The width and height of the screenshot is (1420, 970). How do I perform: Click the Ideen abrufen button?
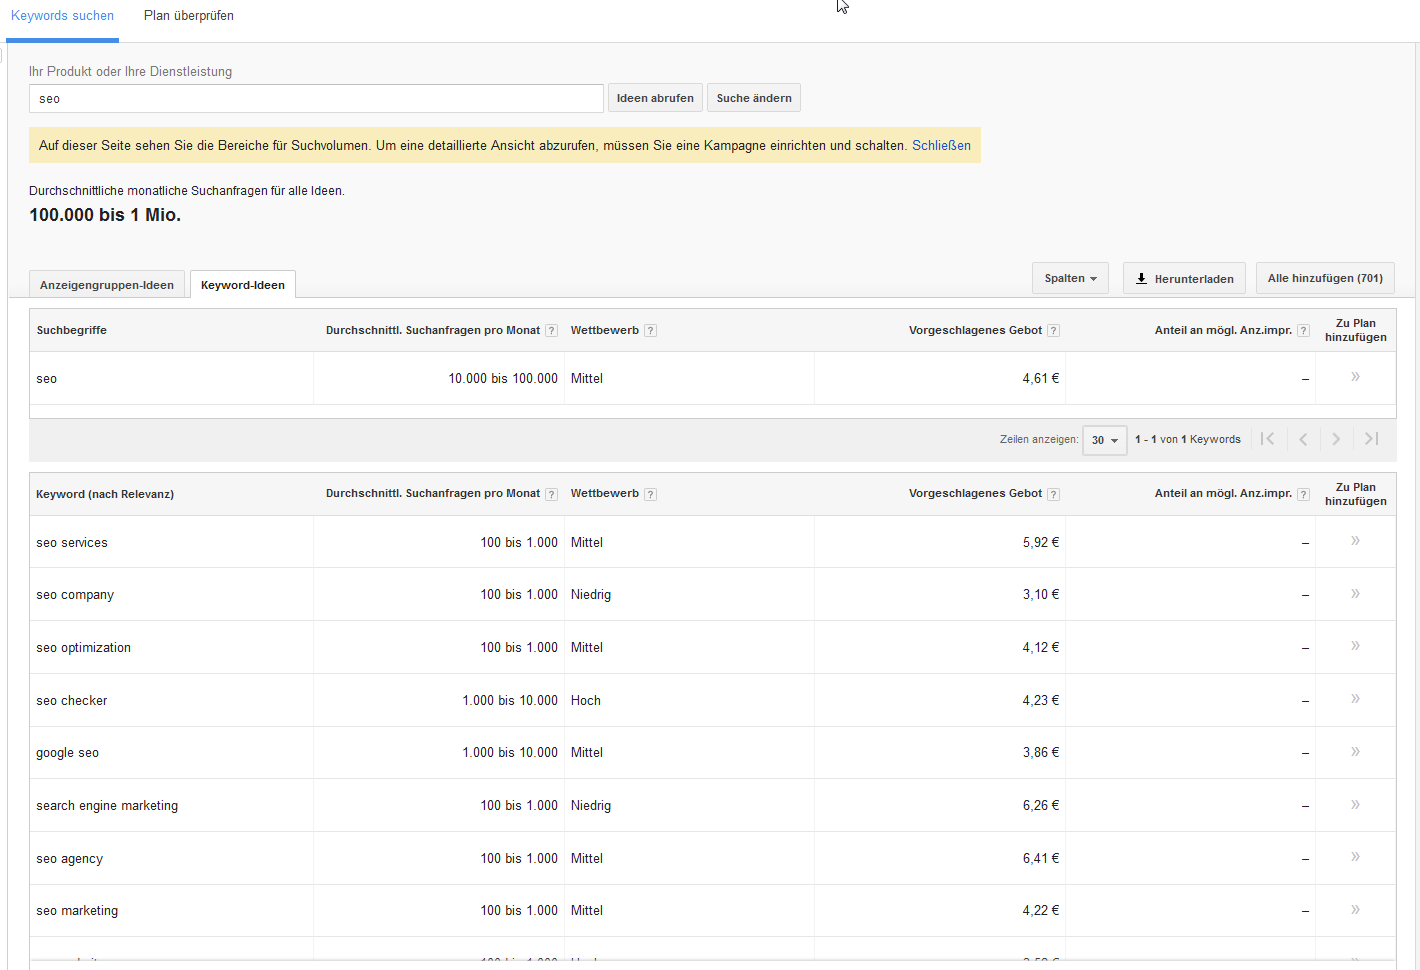(x=655, y=97)
